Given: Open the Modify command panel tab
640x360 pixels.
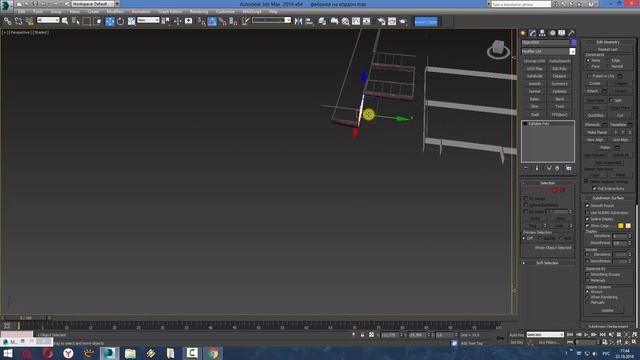Looking at the screenshot, I should coord(533,33).
